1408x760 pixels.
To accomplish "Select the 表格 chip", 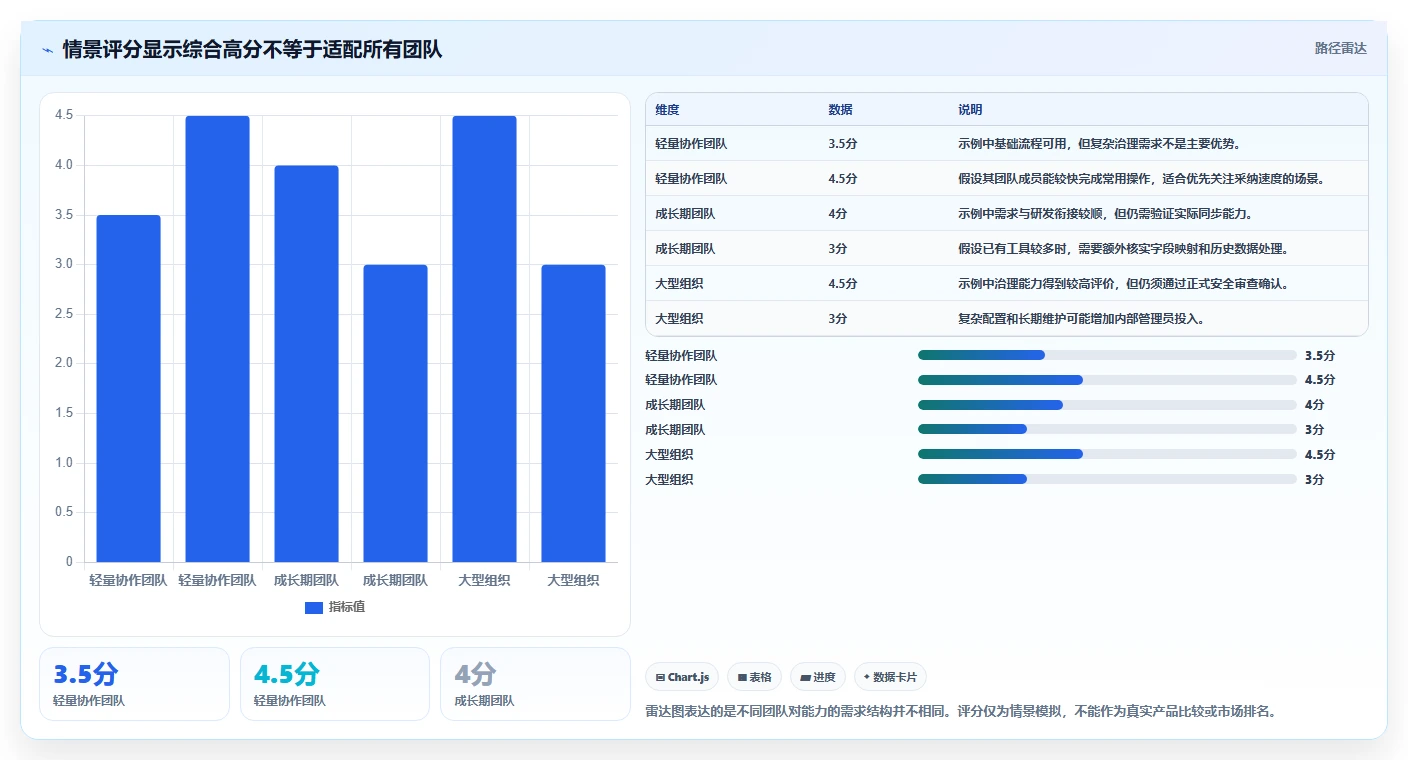I will click(x=755, y=677).
